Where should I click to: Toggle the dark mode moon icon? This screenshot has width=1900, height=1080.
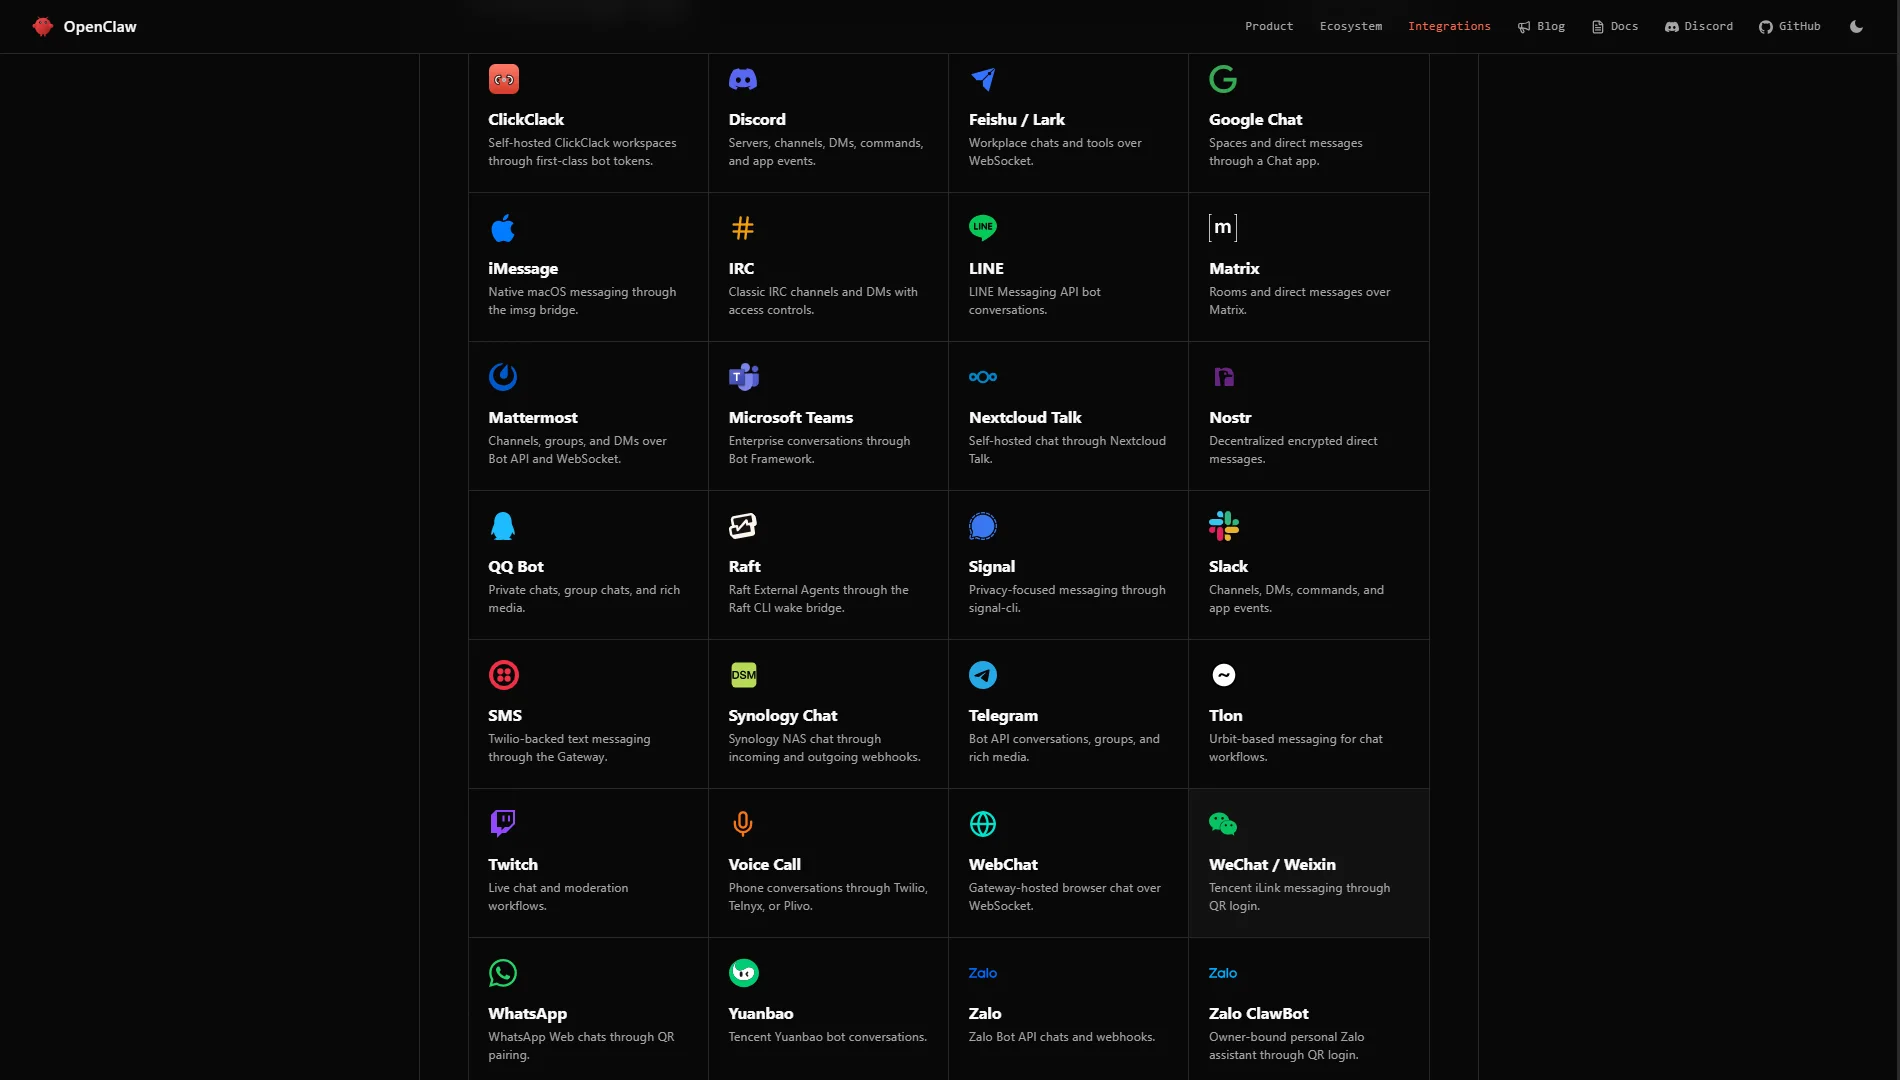(x=1856, y=27)
